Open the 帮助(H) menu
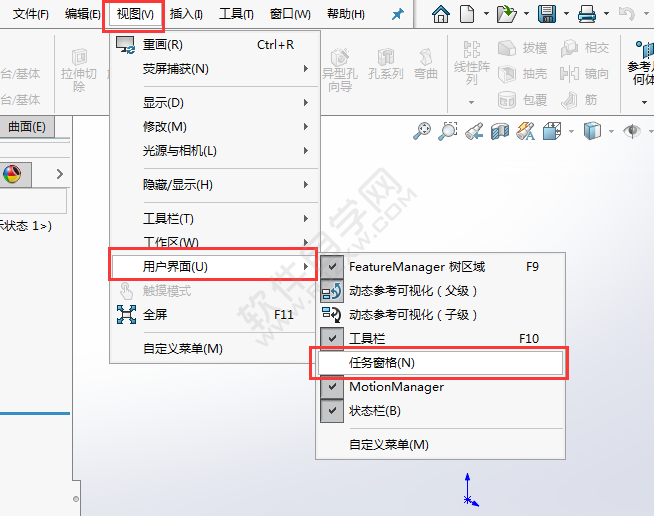This screenshot has height=516, width=654. coord(345,14)
